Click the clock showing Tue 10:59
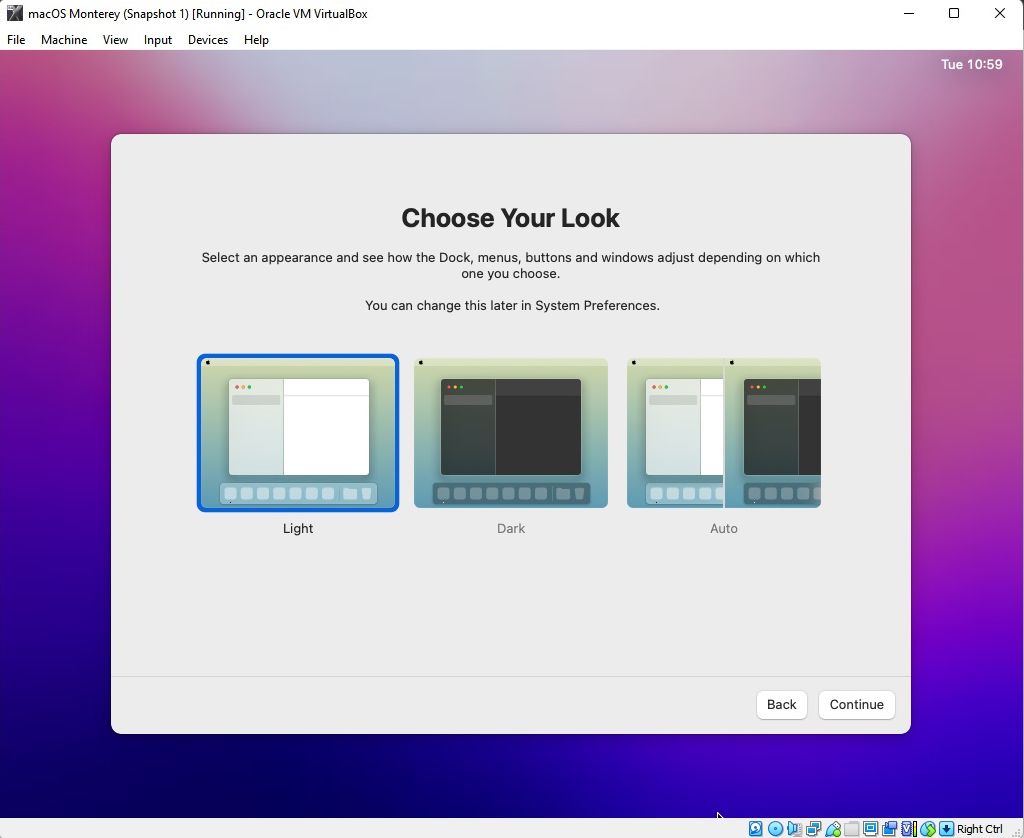 pos(971,64)
